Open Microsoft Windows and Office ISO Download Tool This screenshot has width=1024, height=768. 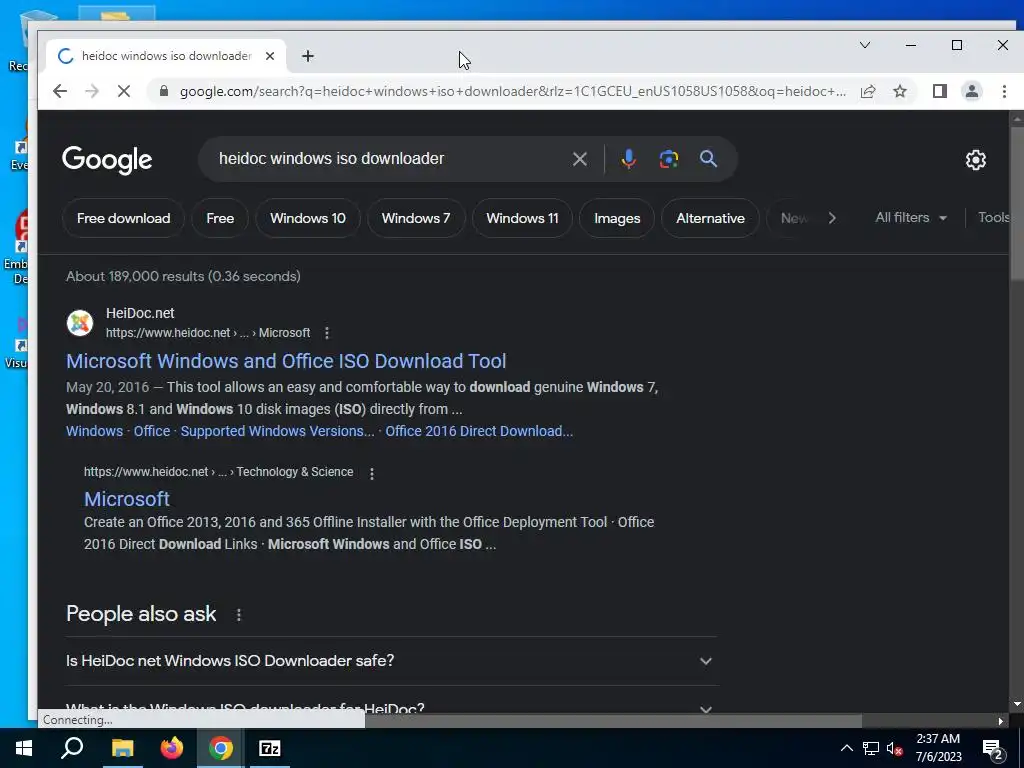[x=286, y=361]
